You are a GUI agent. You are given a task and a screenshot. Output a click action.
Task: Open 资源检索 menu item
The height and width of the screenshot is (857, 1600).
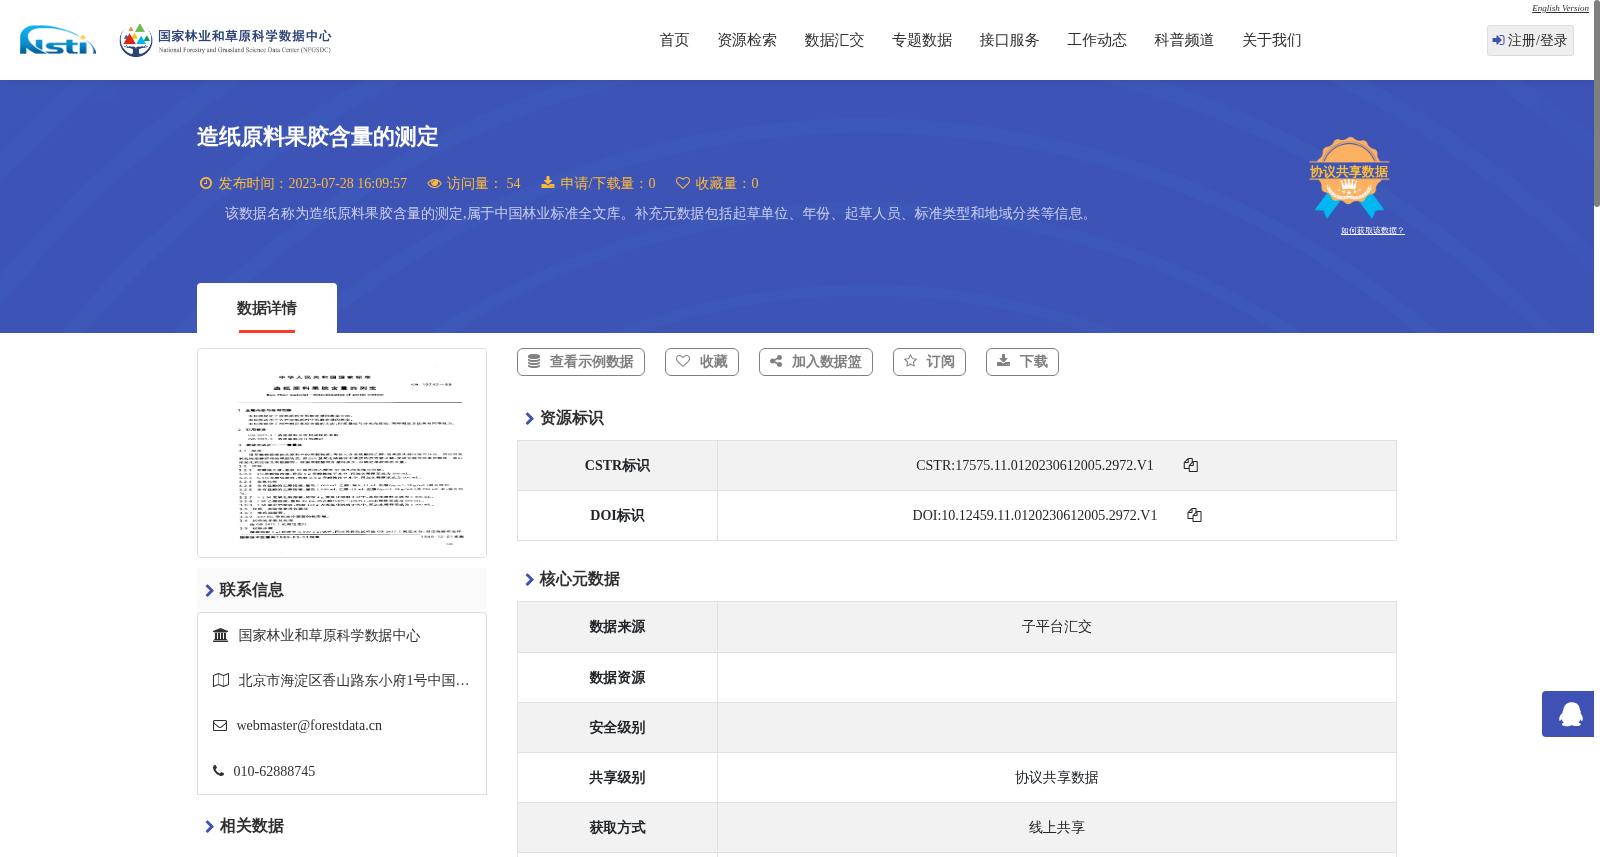747,40
